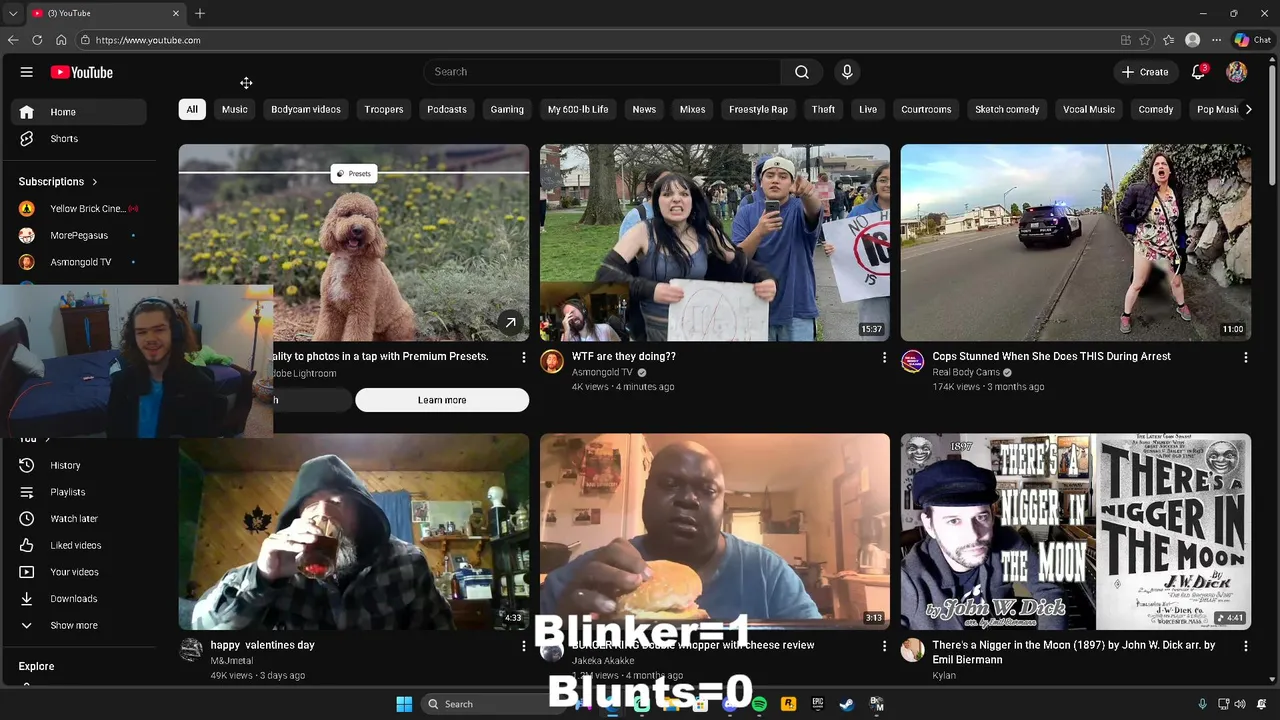Screen dimensions: 1280x720
Task: Add page to favorites with star icon
Action: [x=1145, y=40]
